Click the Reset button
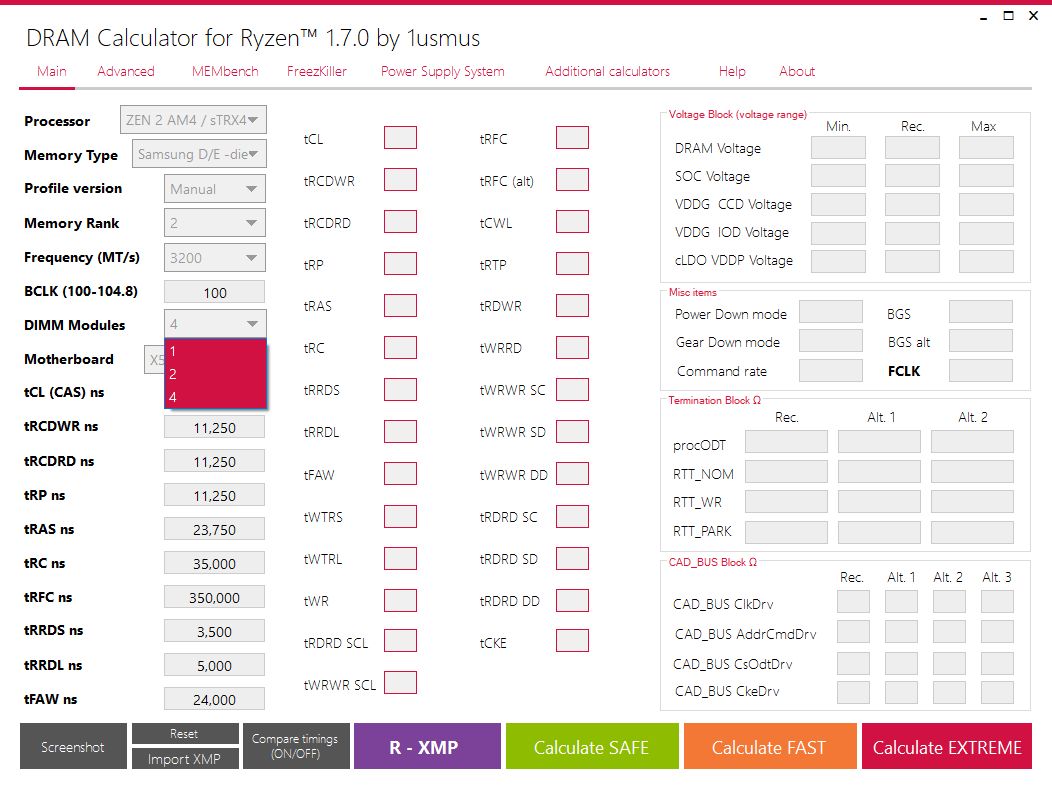The image size is (1052, 790). click(x=185, y=734)
